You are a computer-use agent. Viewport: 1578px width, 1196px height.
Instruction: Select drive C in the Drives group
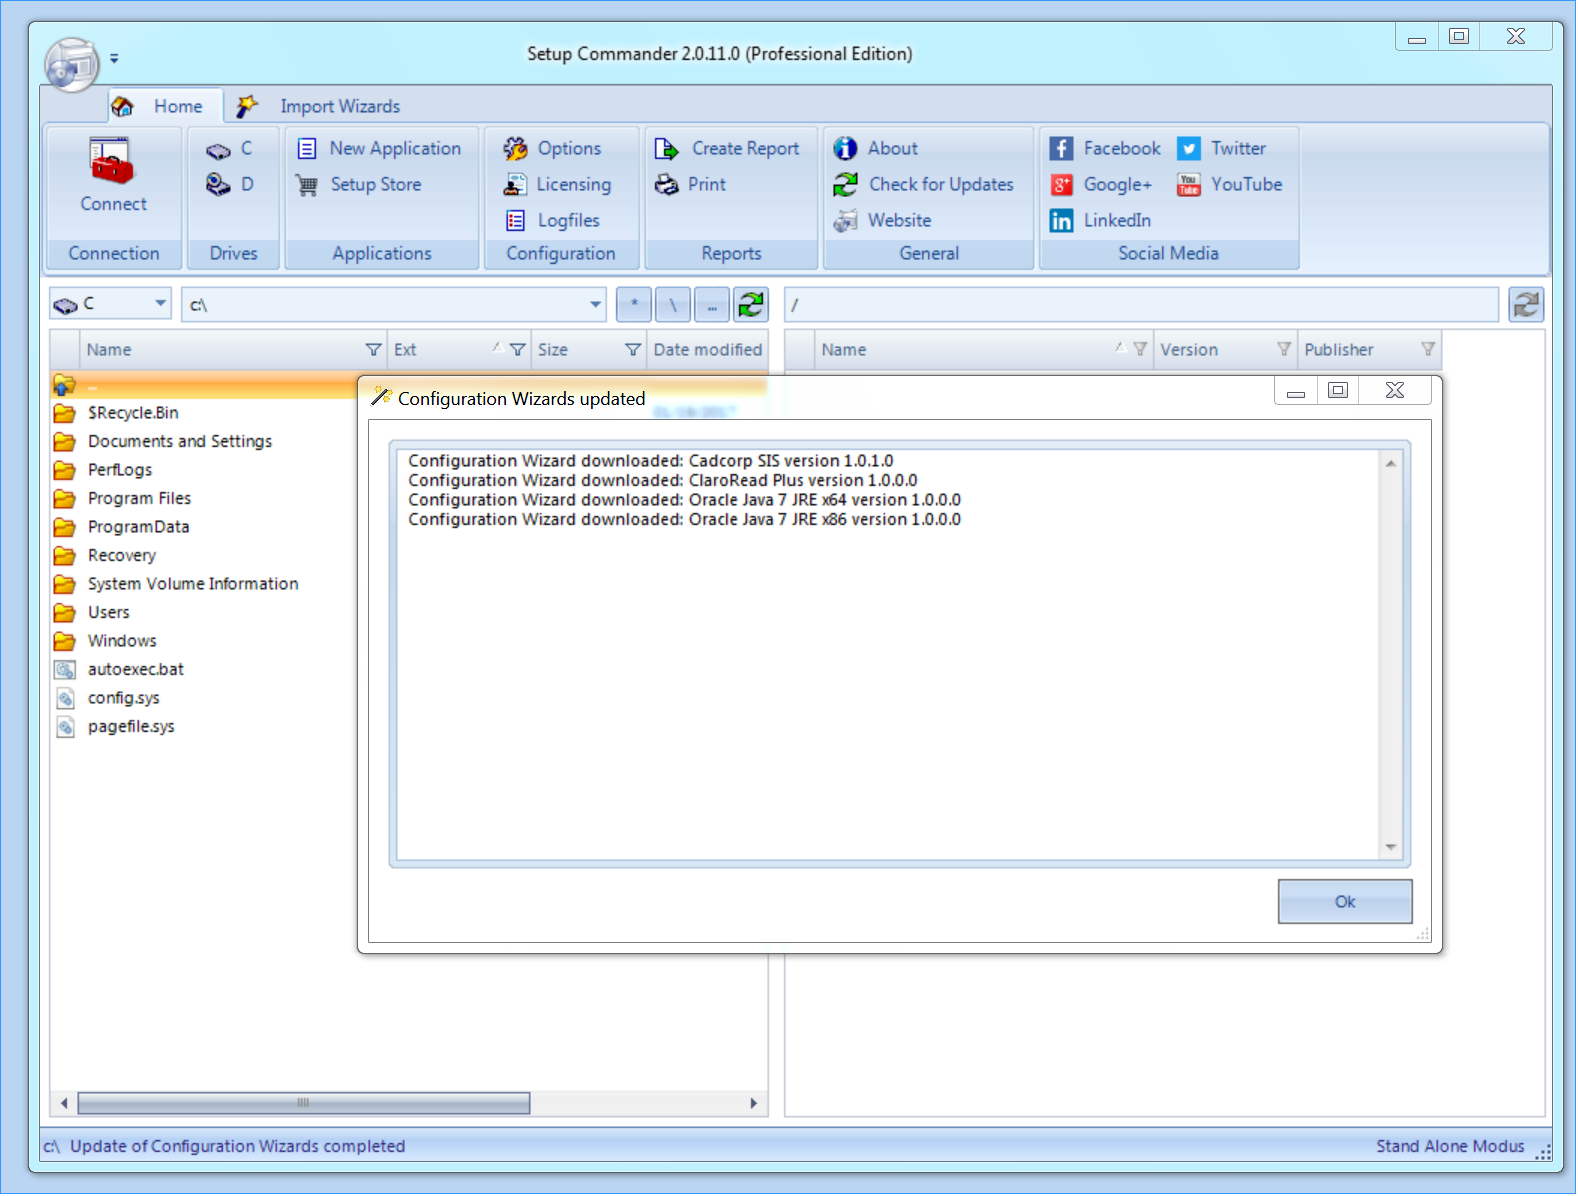click(230, 149)
